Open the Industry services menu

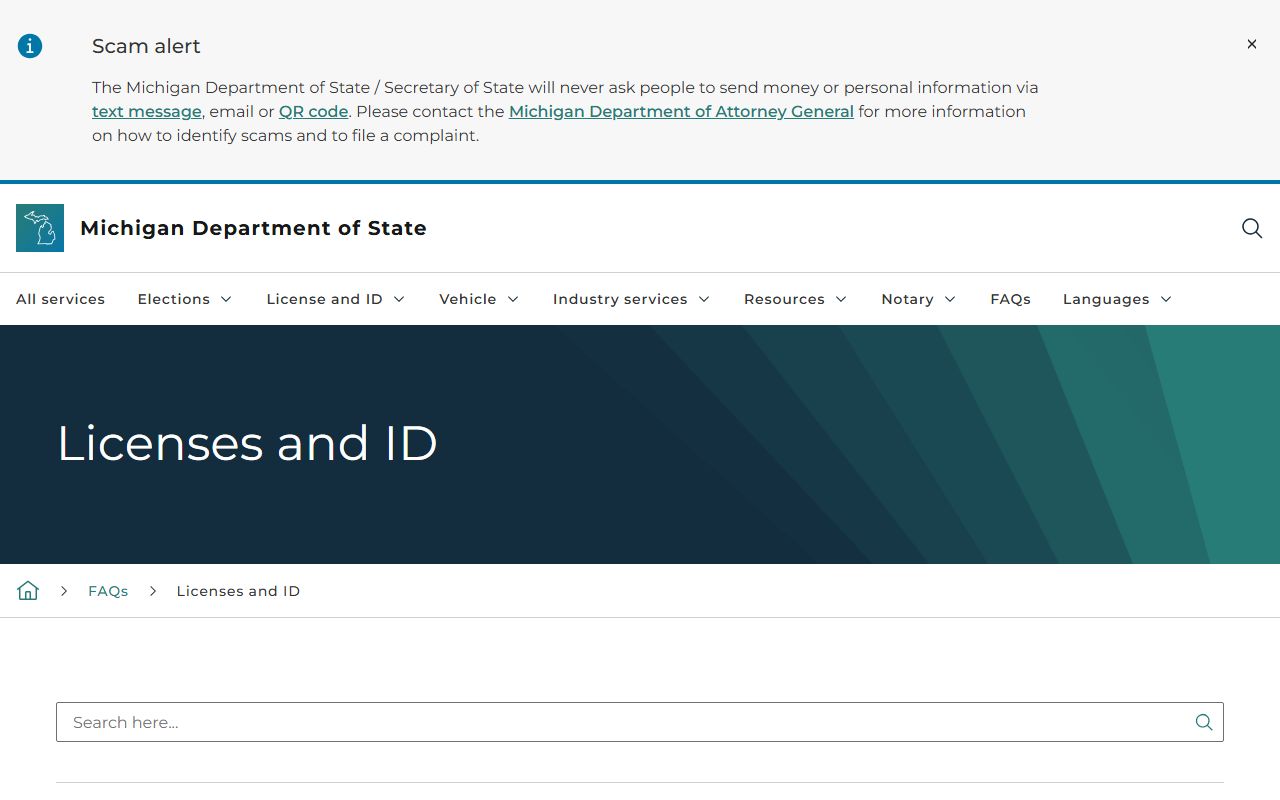pyautogui.click(x=620, y=299)
